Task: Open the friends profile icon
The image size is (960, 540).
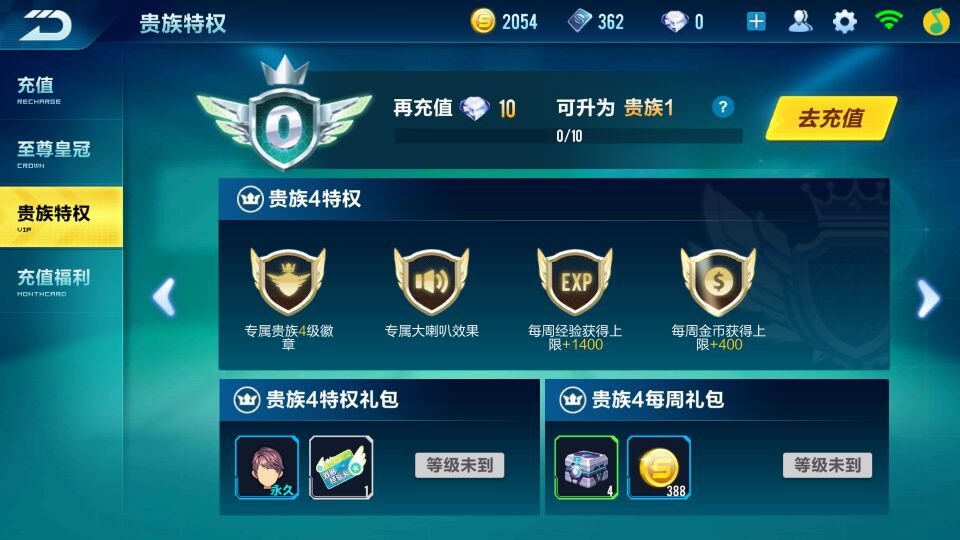Action: click(x=800, y=21)
